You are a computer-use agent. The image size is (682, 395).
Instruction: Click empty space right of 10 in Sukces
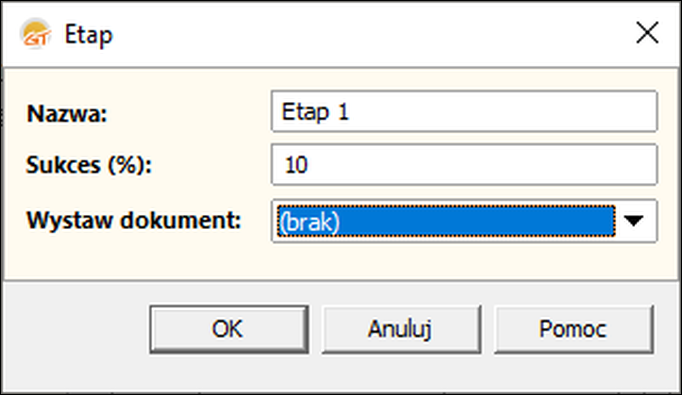coord(478,165)
